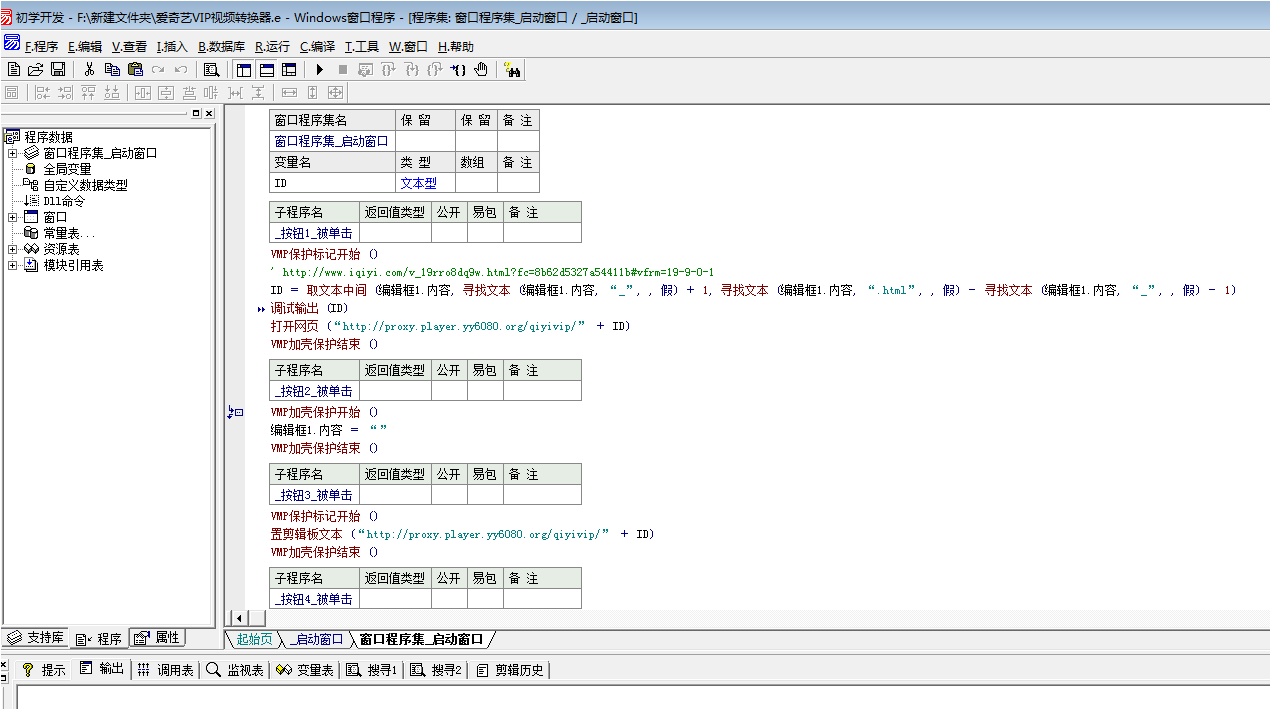Show the 剪辑历史 bottom tab
The height and width of the screenshot is (709, 1270).
coord(510,670)
